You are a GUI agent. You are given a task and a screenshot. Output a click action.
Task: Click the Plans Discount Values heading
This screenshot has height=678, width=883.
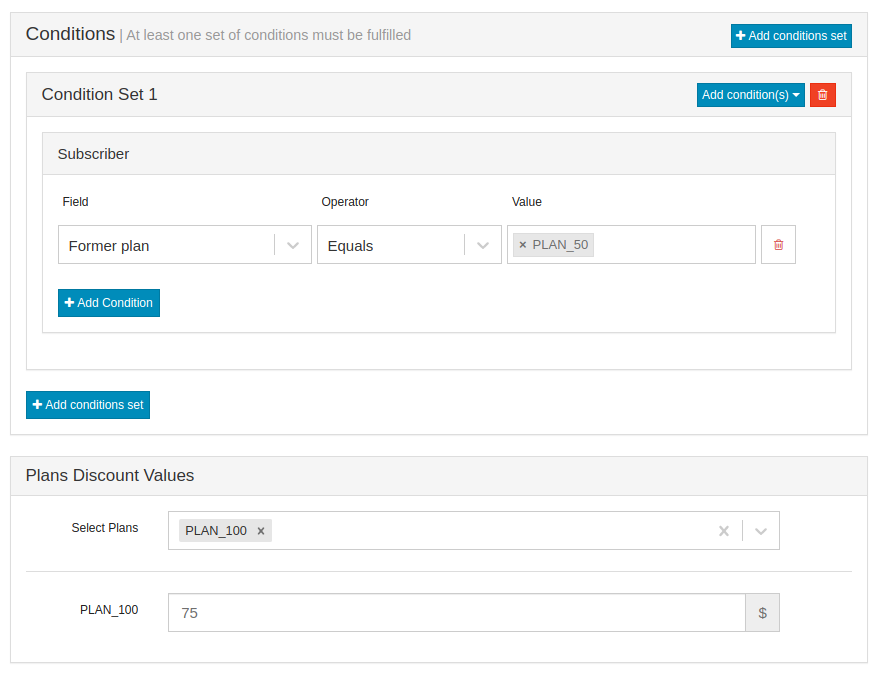pos(110,475)
